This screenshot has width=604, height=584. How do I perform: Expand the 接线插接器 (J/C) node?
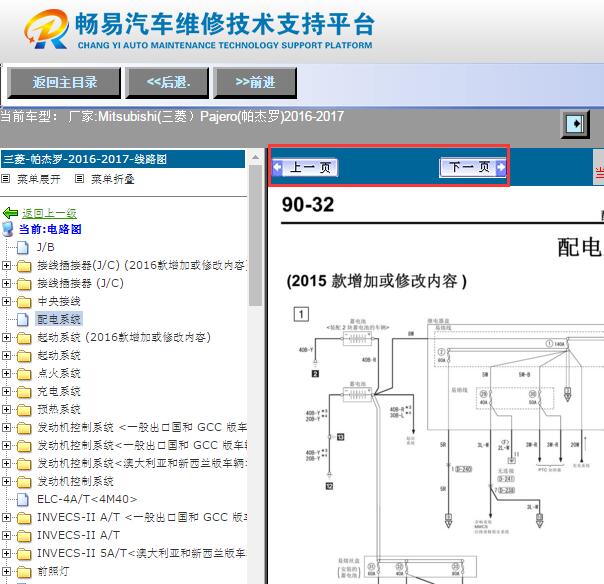[x=6, y=284]
